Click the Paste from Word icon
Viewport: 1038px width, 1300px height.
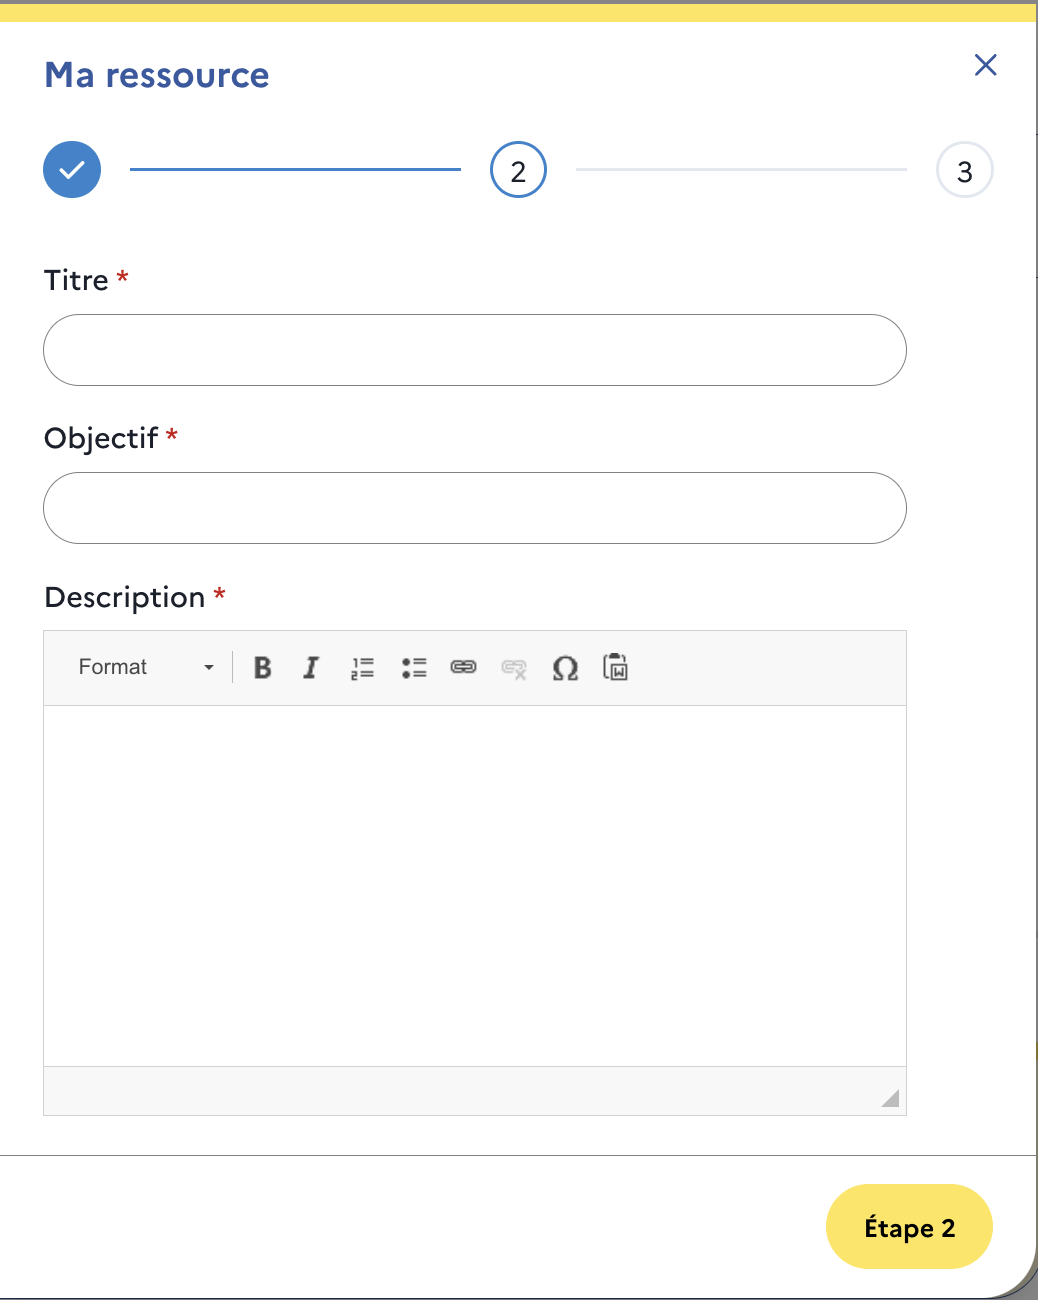point(616,668)
